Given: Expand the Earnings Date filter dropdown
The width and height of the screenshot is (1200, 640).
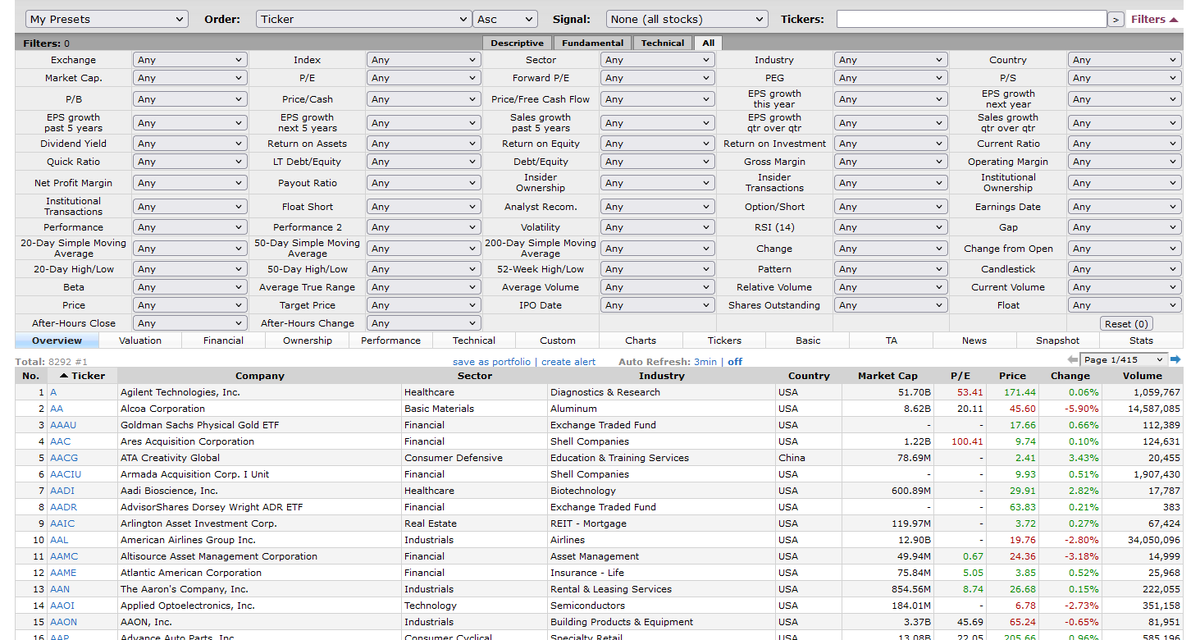Looking at the screenshot, I should tap(1124, 208).
